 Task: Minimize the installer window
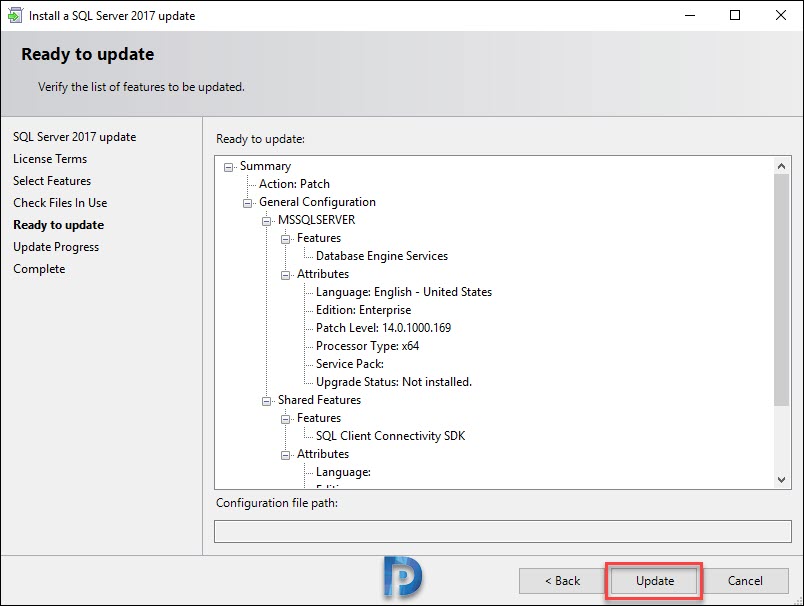[690, 15]
